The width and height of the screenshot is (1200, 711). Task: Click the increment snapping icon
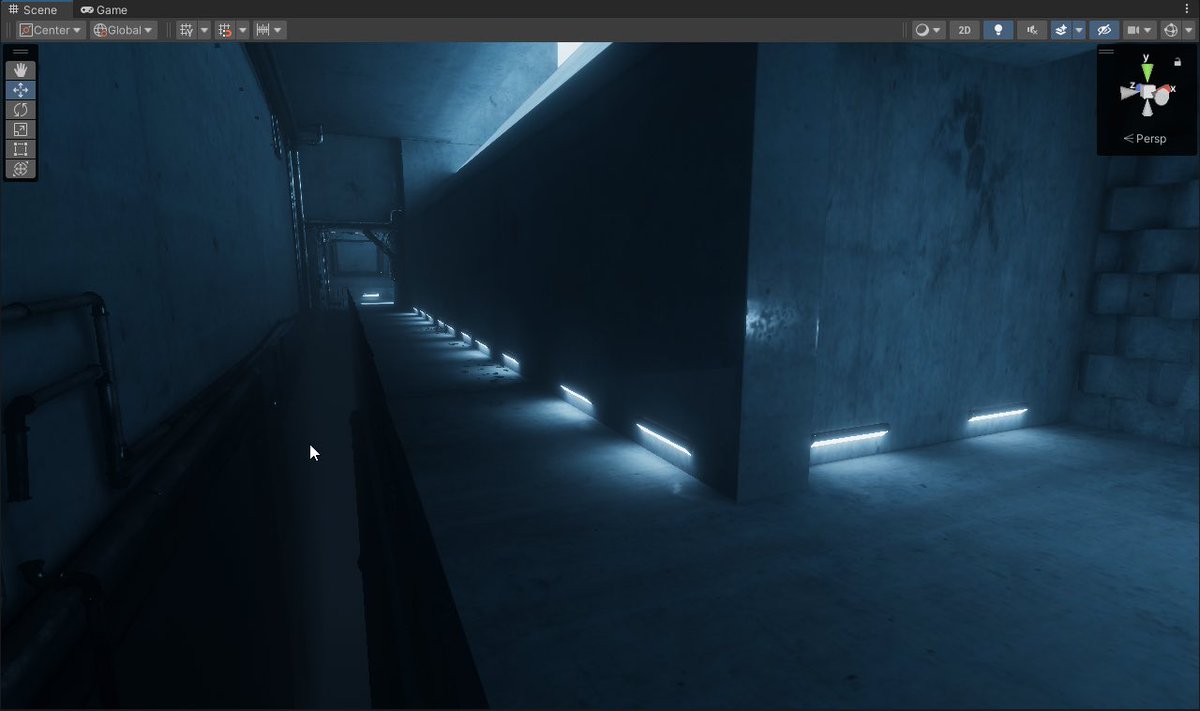click(263, 30)
